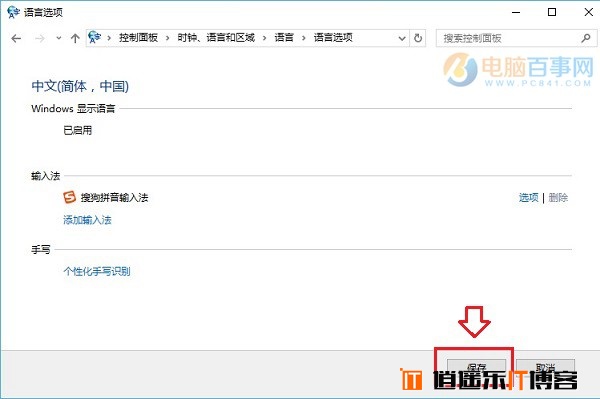Click the search magnifier icon
The image size is (600, 399).
click(x=586, y=38)
